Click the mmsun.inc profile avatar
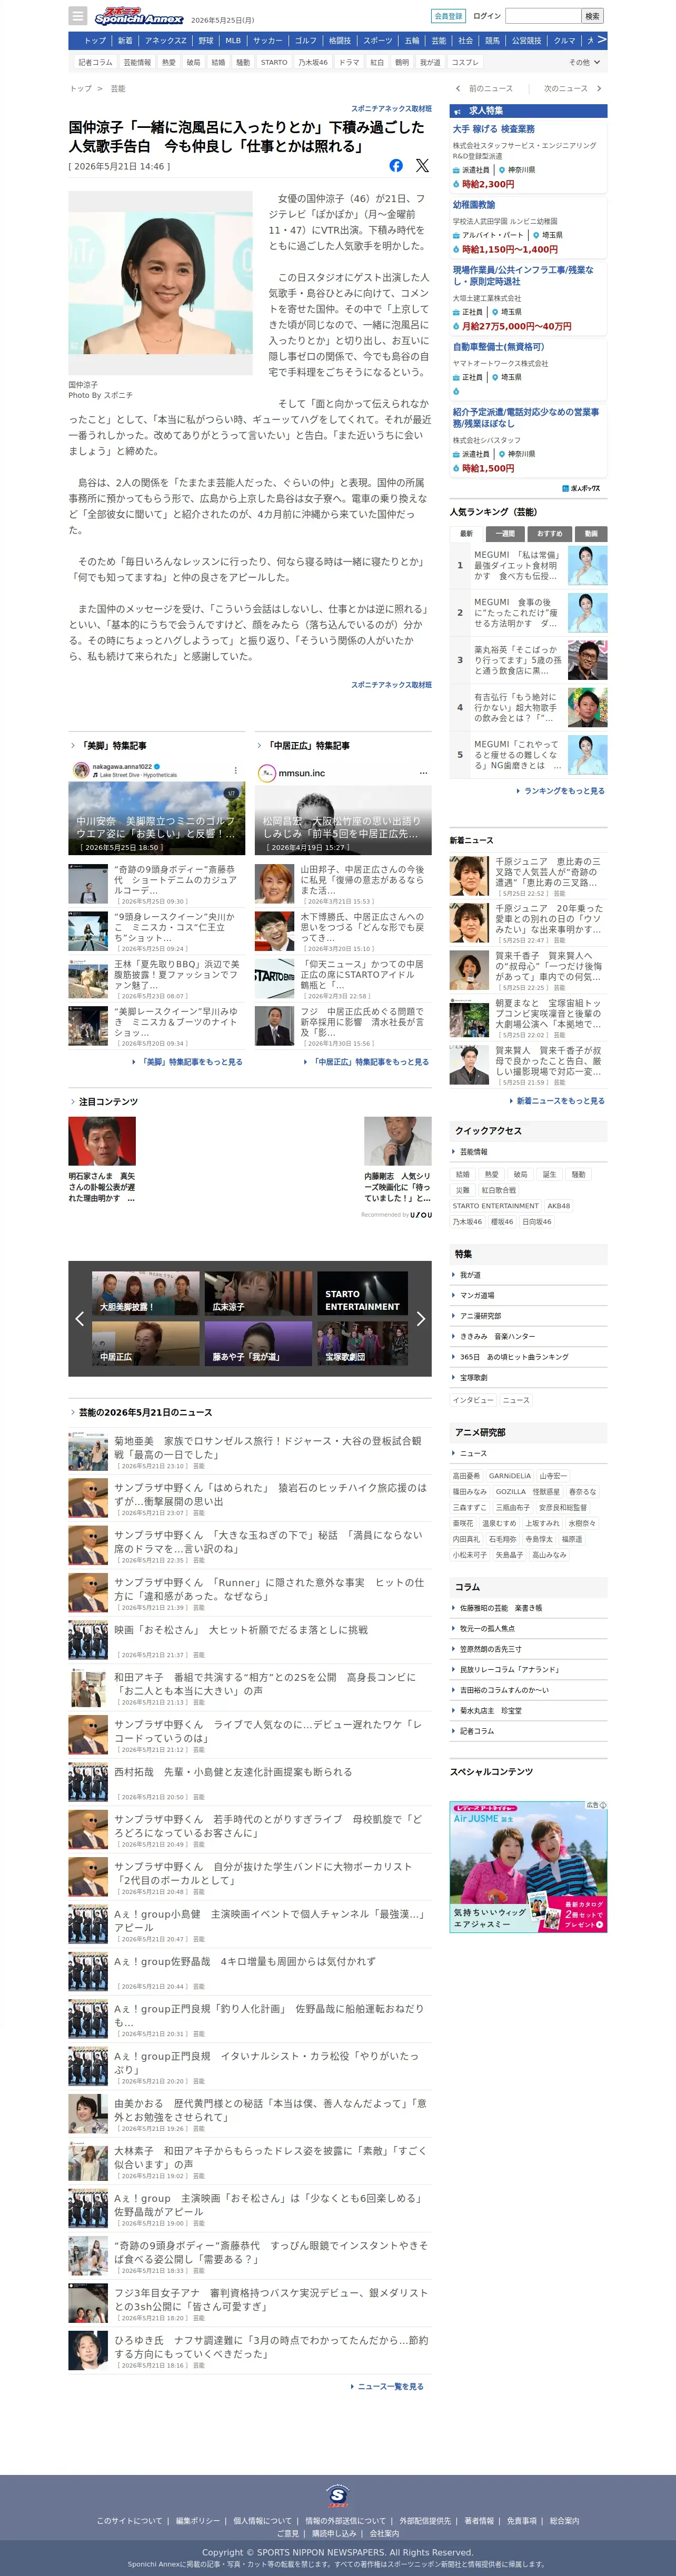Image resolution: width=676 pixels, height=2576 pixels. click(x=266, y=773)
